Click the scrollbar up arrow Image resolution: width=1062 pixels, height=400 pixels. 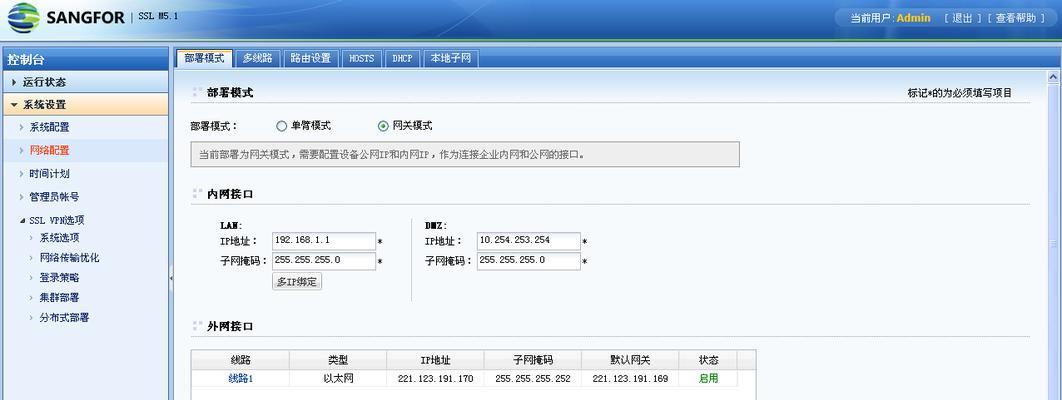tap(1053, 76)
